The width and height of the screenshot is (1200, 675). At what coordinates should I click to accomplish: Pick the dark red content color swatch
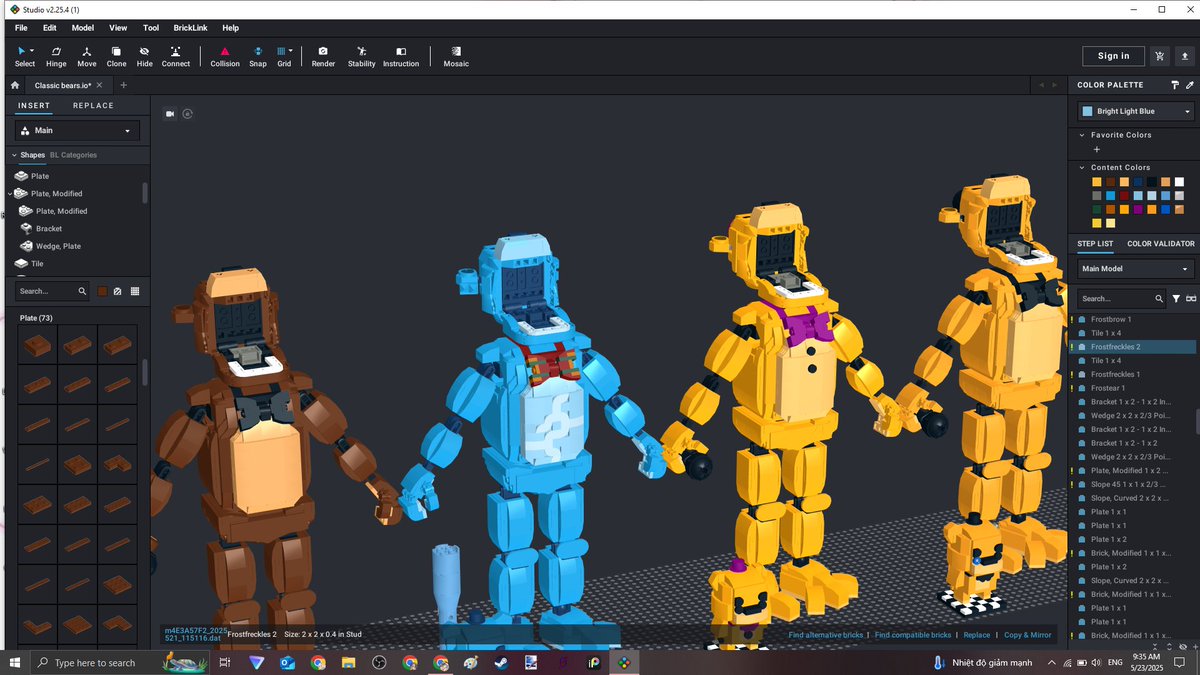(x=1124, y=196)
